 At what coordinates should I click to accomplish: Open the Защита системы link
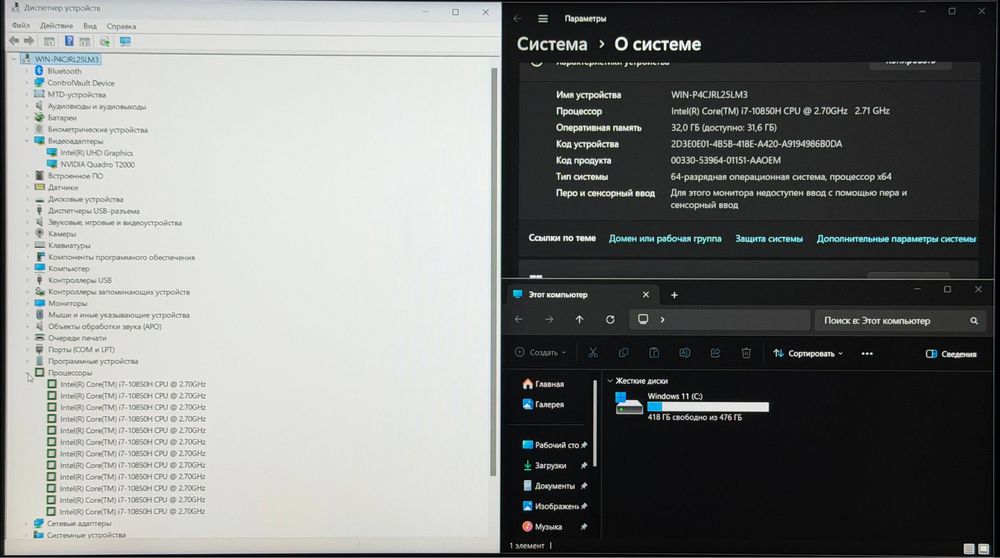pyautogui.click(x=769, y=239)
